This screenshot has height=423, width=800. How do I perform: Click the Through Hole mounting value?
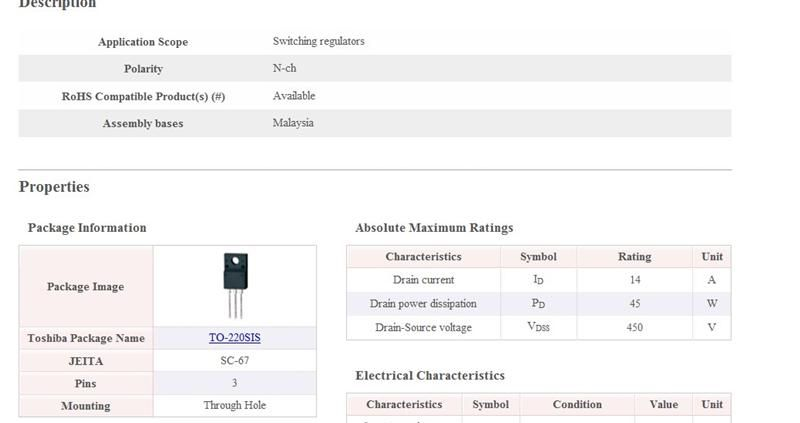(234, 406)
